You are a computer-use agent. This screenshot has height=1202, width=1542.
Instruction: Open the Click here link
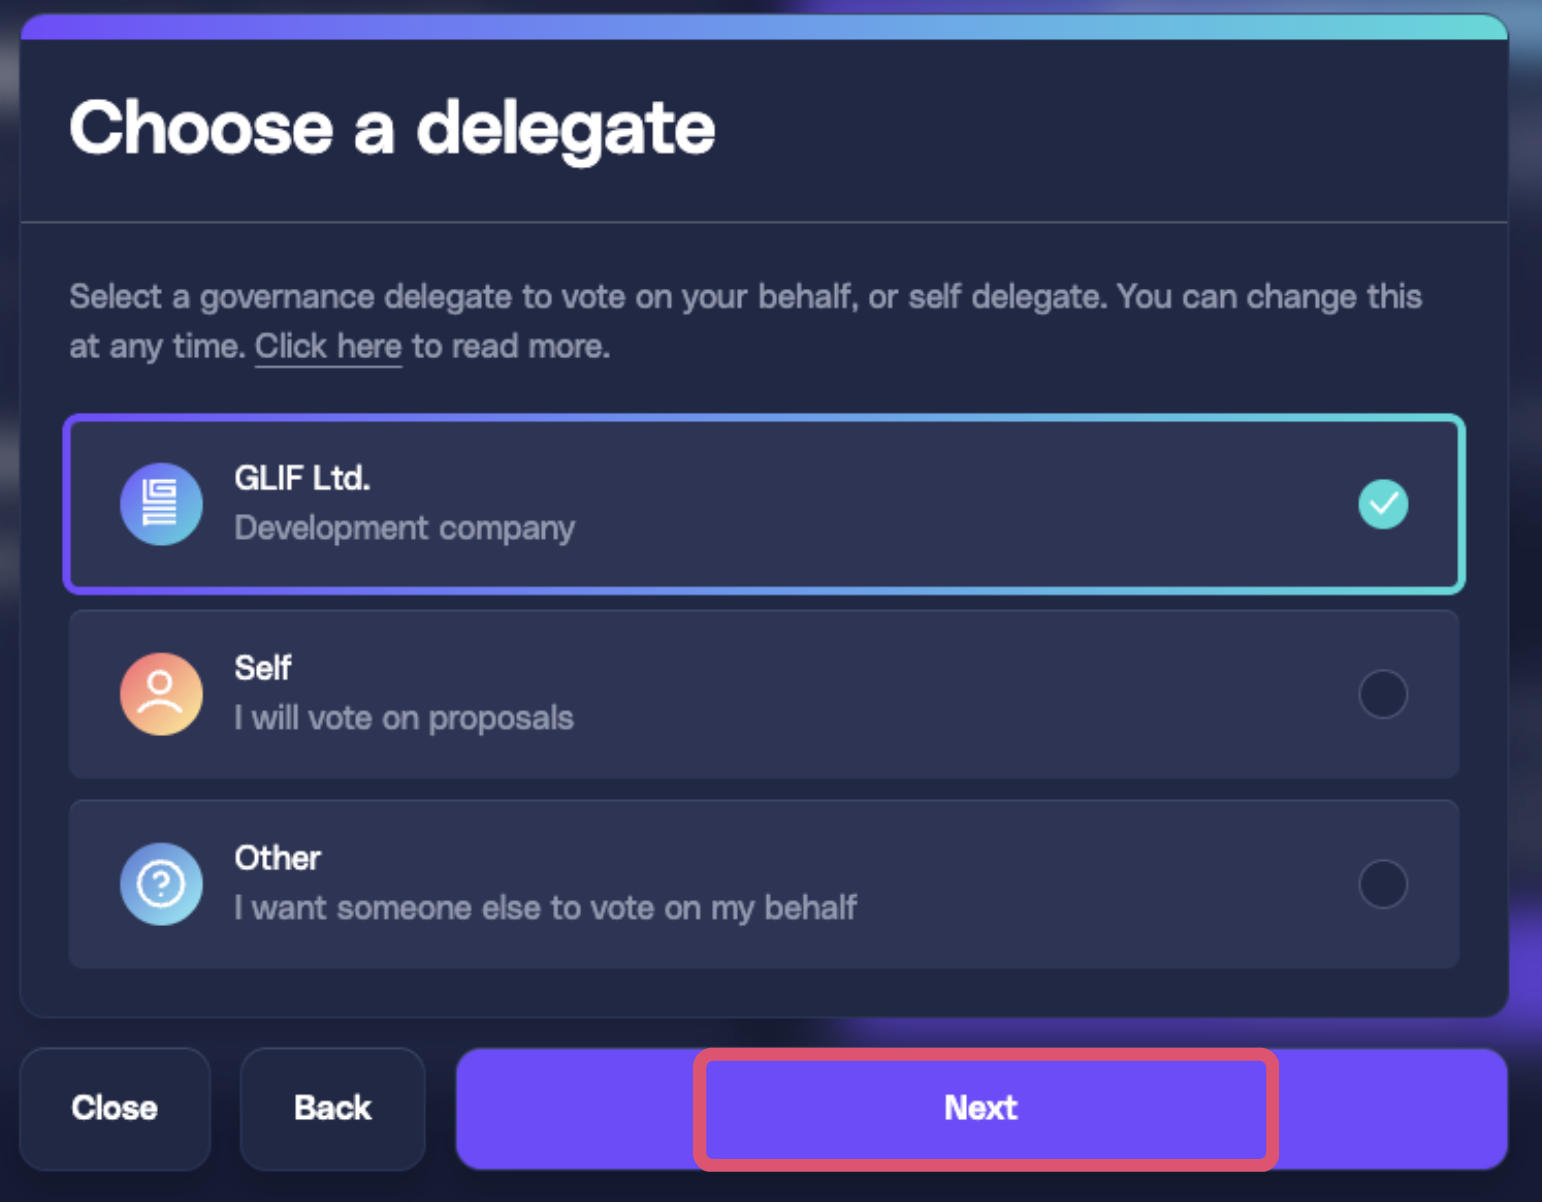point(328,346)
